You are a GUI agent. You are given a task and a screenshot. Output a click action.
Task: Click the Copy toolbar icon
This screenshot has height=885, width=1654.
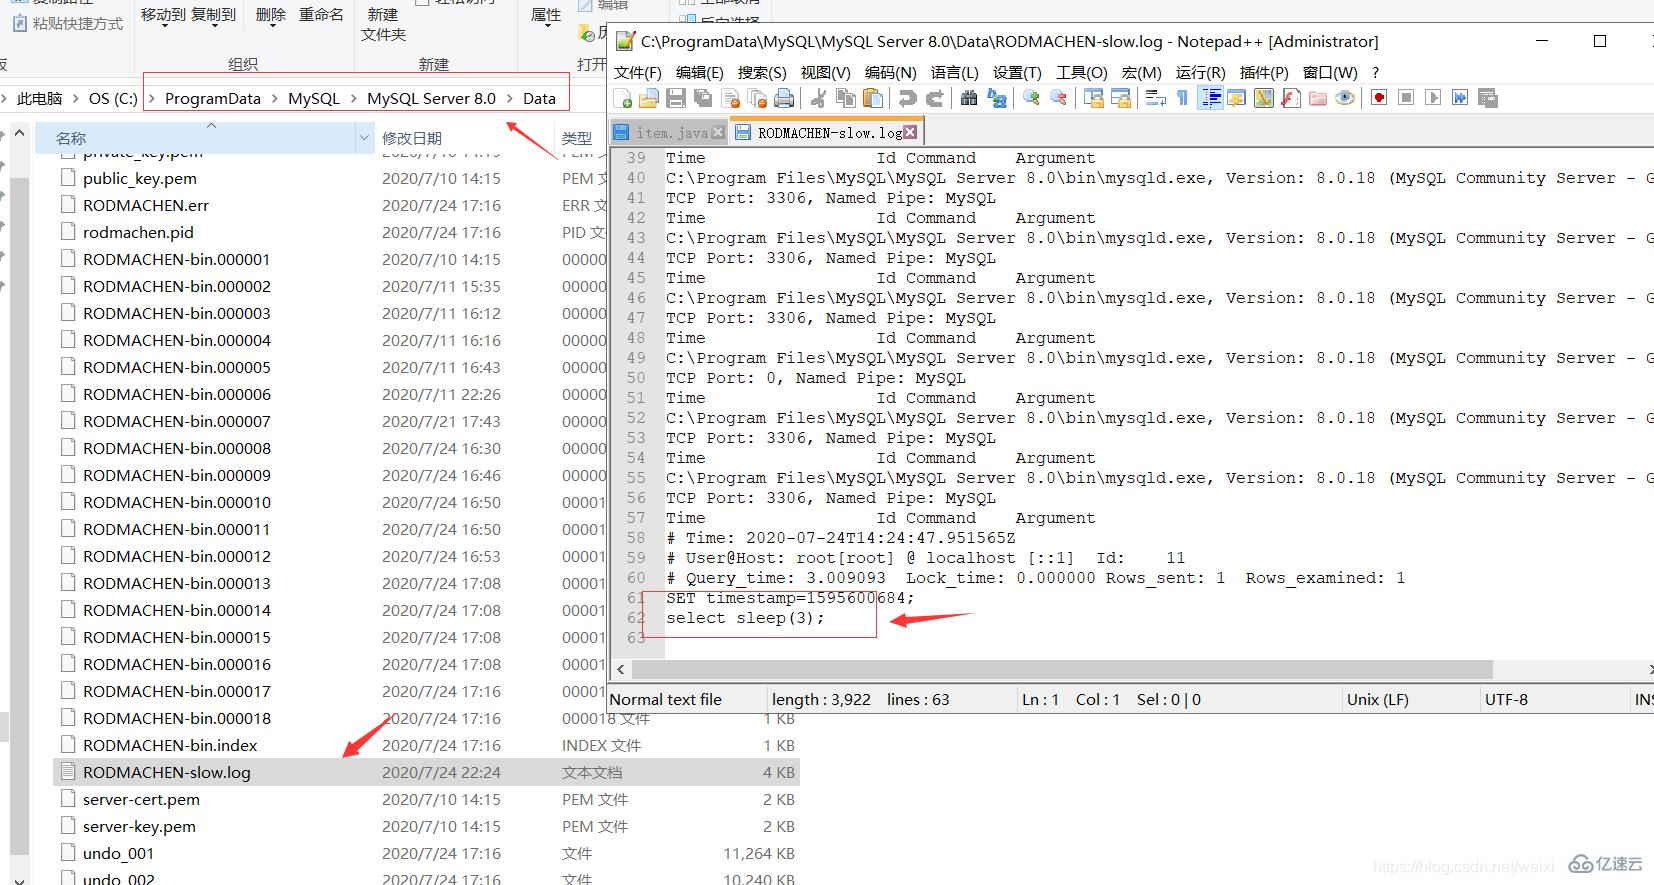pos(846,98)
